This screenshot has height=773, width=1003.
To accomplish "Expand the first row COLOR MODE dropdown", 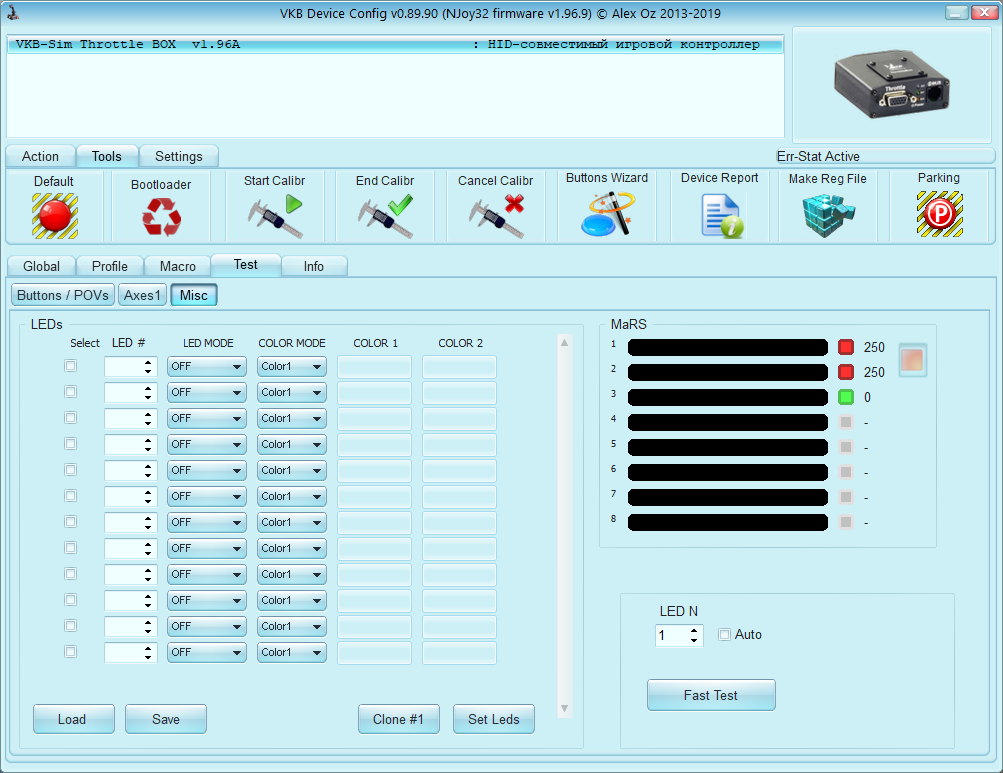I will pos(292,366).
